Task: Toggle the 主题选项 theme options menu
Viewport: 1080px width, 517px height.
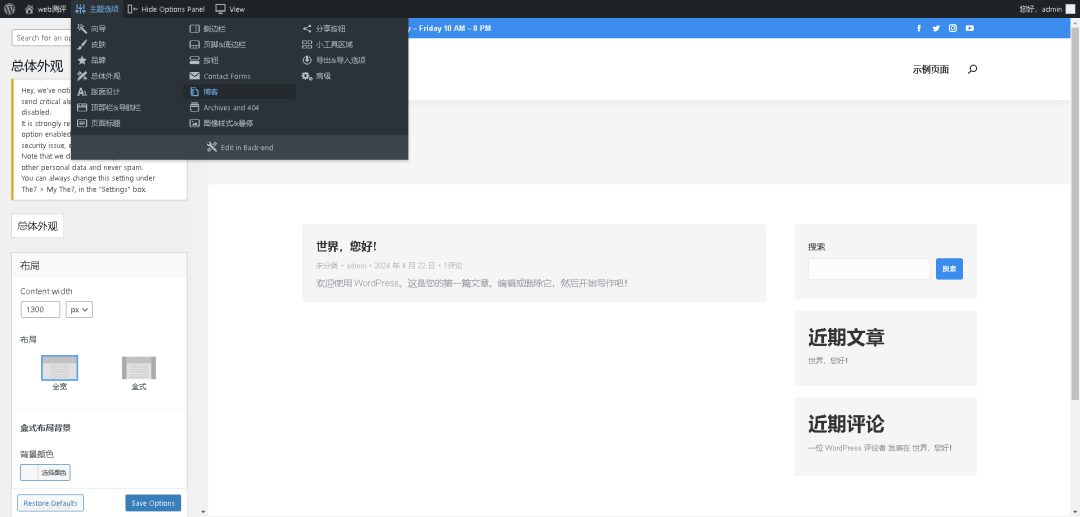Action: tap(97, 9)
